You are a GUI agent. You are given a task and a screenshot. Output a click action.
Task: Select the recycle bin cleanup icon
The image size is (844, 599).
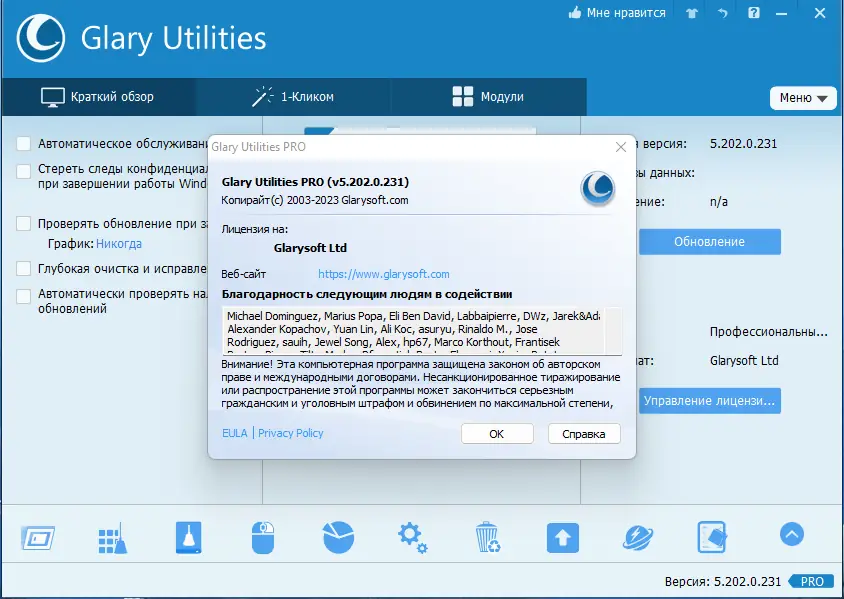point(487,537)
